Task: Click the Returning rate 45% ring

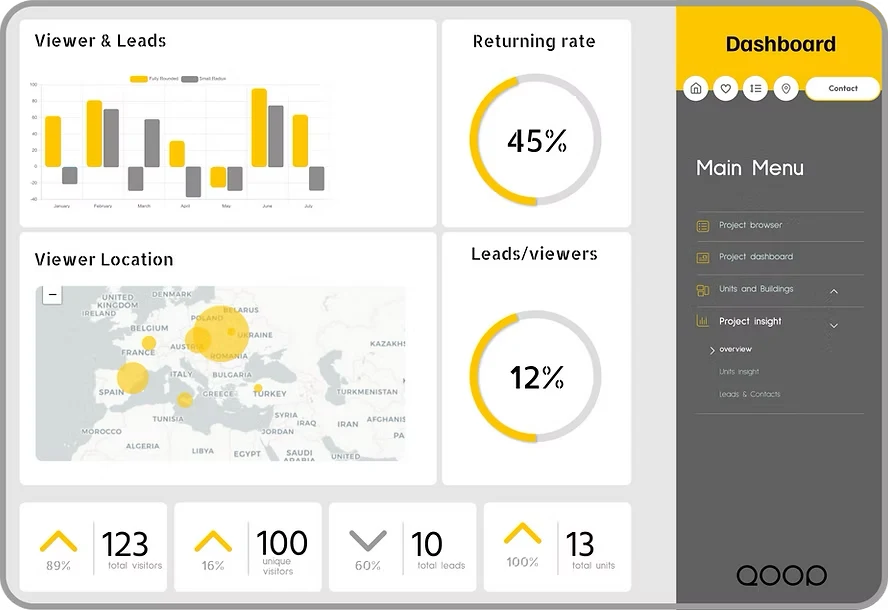Action: [x=535, y=140]
